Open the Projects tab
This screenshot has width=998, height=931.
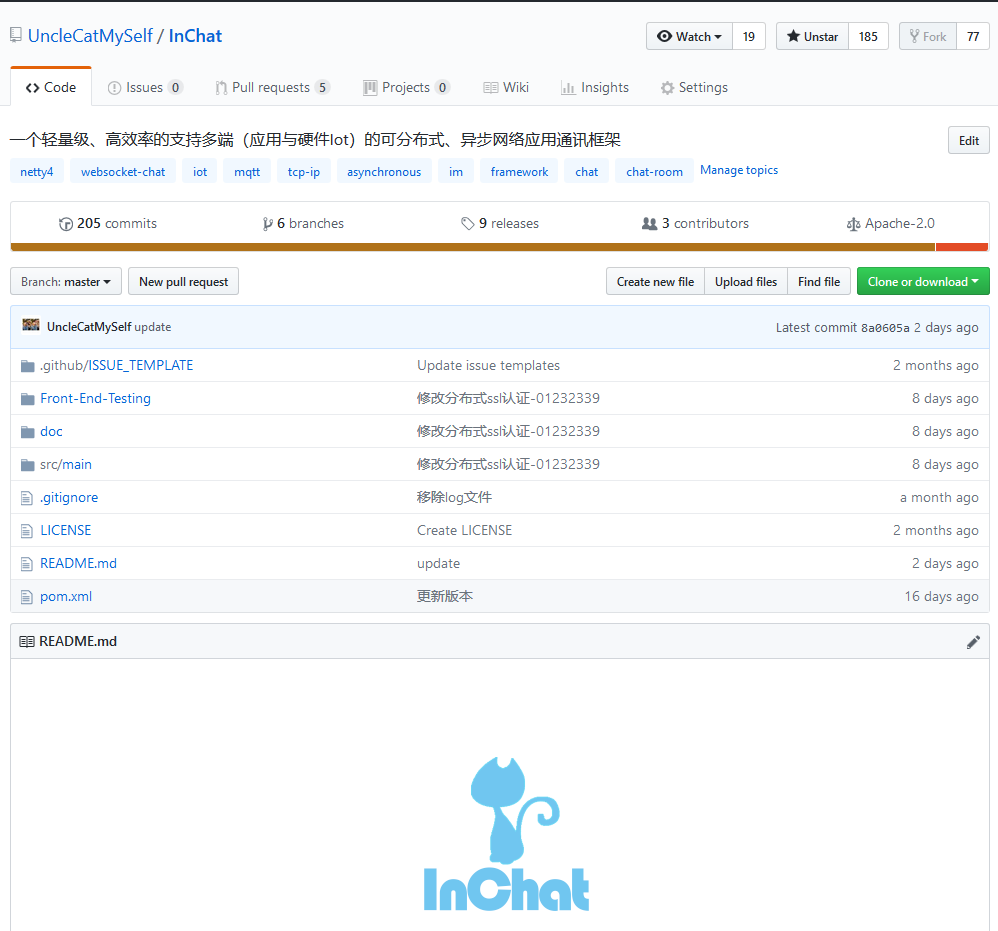407,87
